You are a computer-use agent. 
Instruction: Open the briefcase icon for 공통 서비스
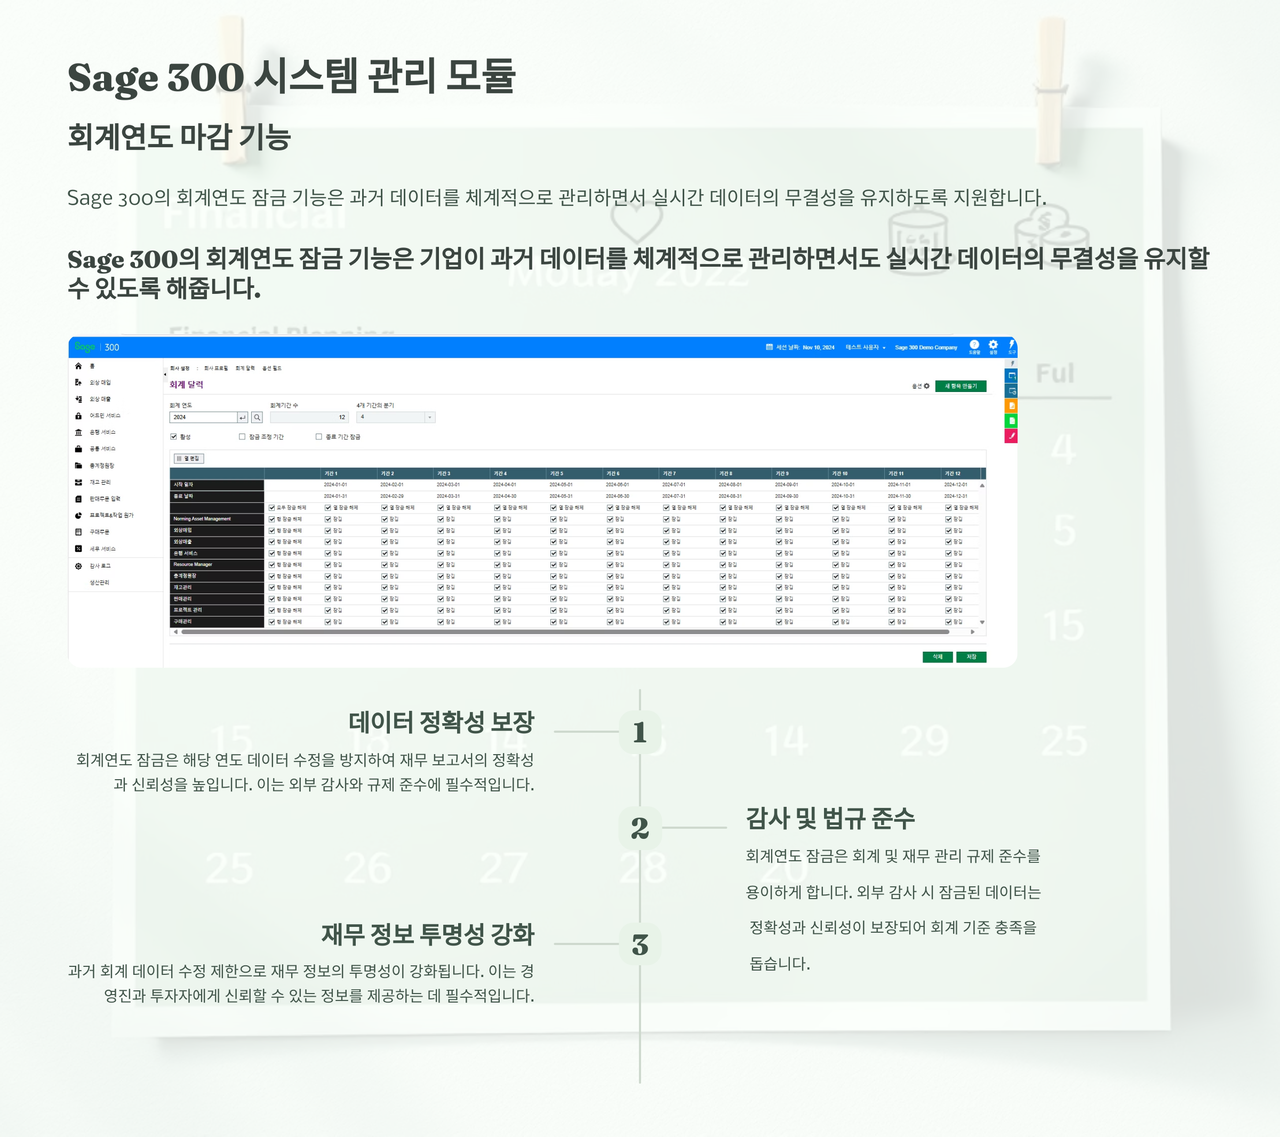point(78,449)
